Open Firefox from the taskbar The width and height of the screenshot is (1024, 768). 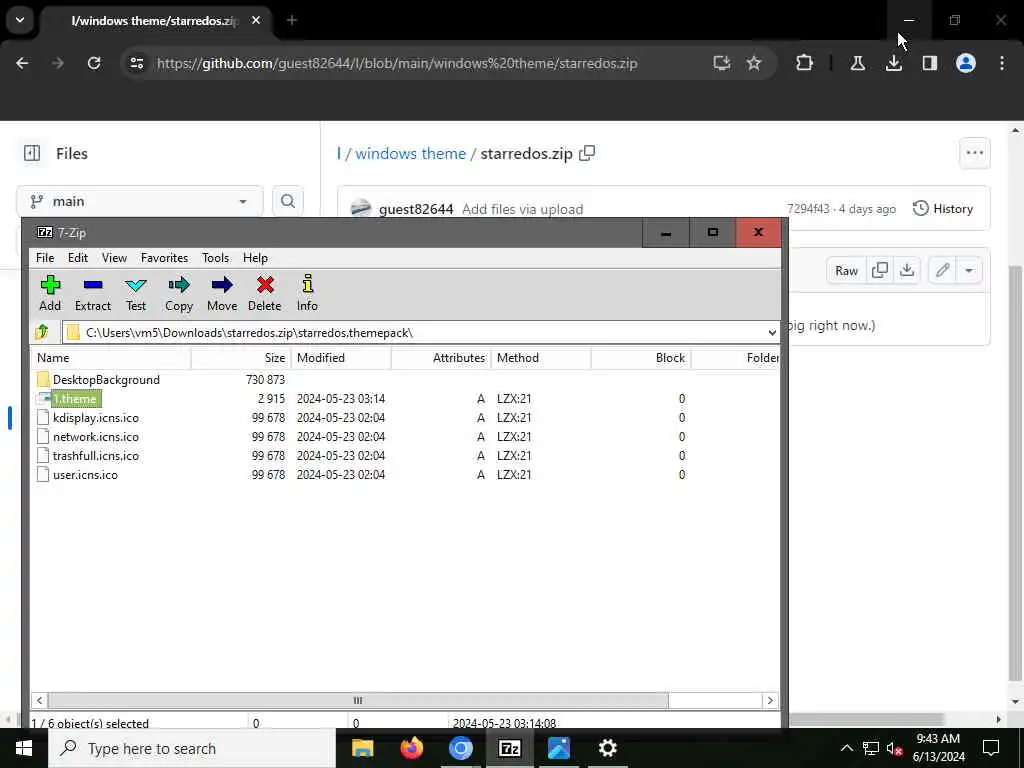click(x=411, y=748)
